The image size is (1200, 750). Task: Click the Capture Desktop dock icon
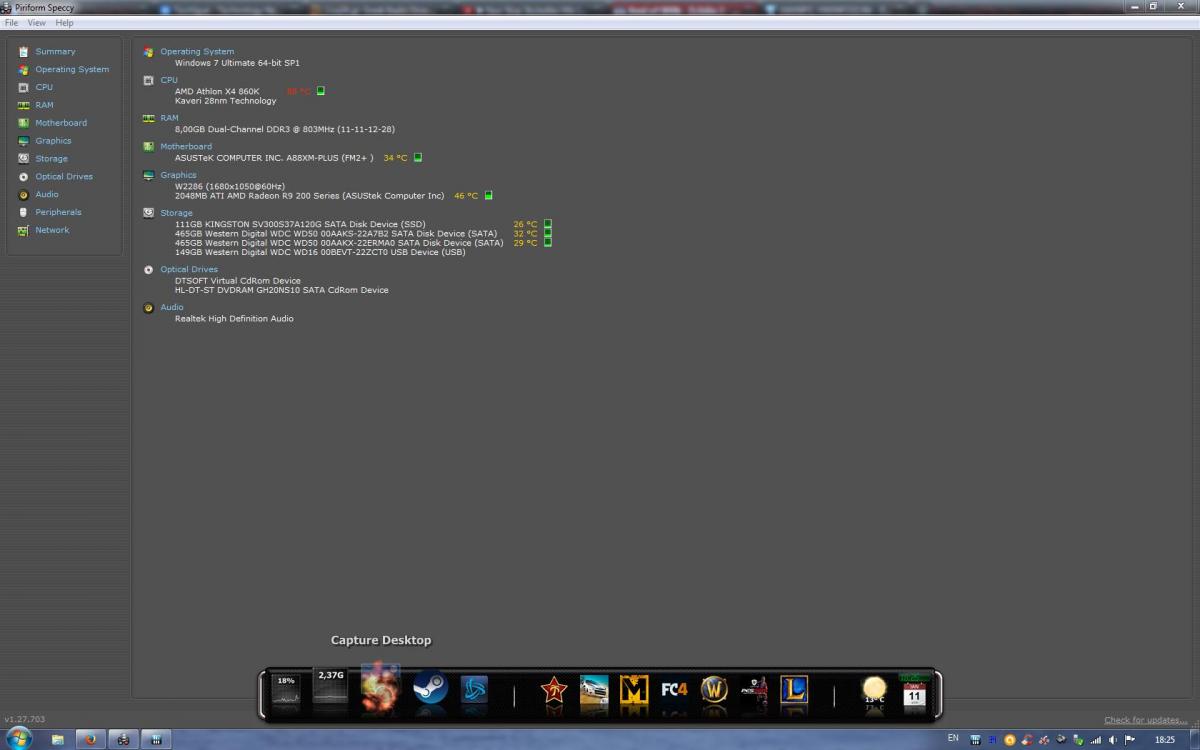point(381,688)
